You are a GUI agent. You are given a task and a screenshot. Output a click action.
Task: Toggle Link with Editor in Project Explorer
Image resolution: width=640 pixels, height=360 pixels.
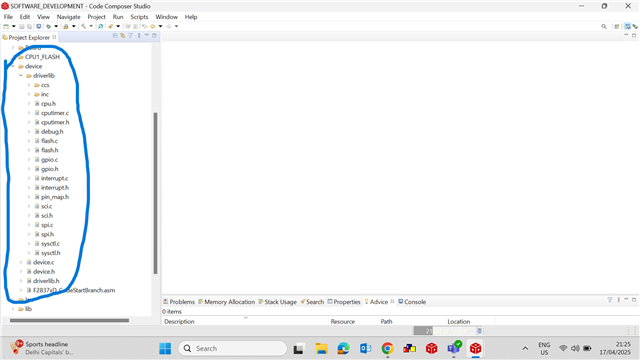pyautogui.click(x=122, y=36)
